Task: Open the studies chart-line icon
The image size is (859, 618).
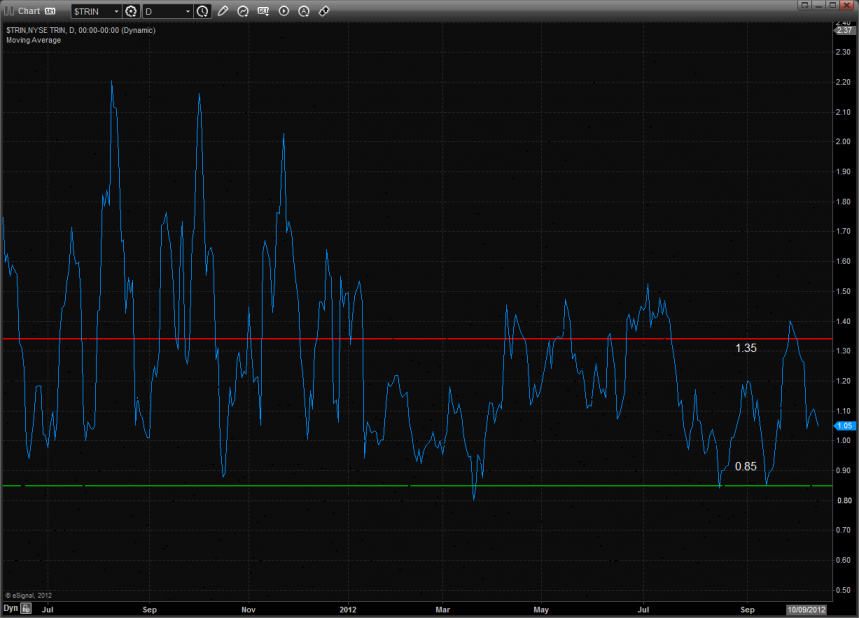Action: 242,11
